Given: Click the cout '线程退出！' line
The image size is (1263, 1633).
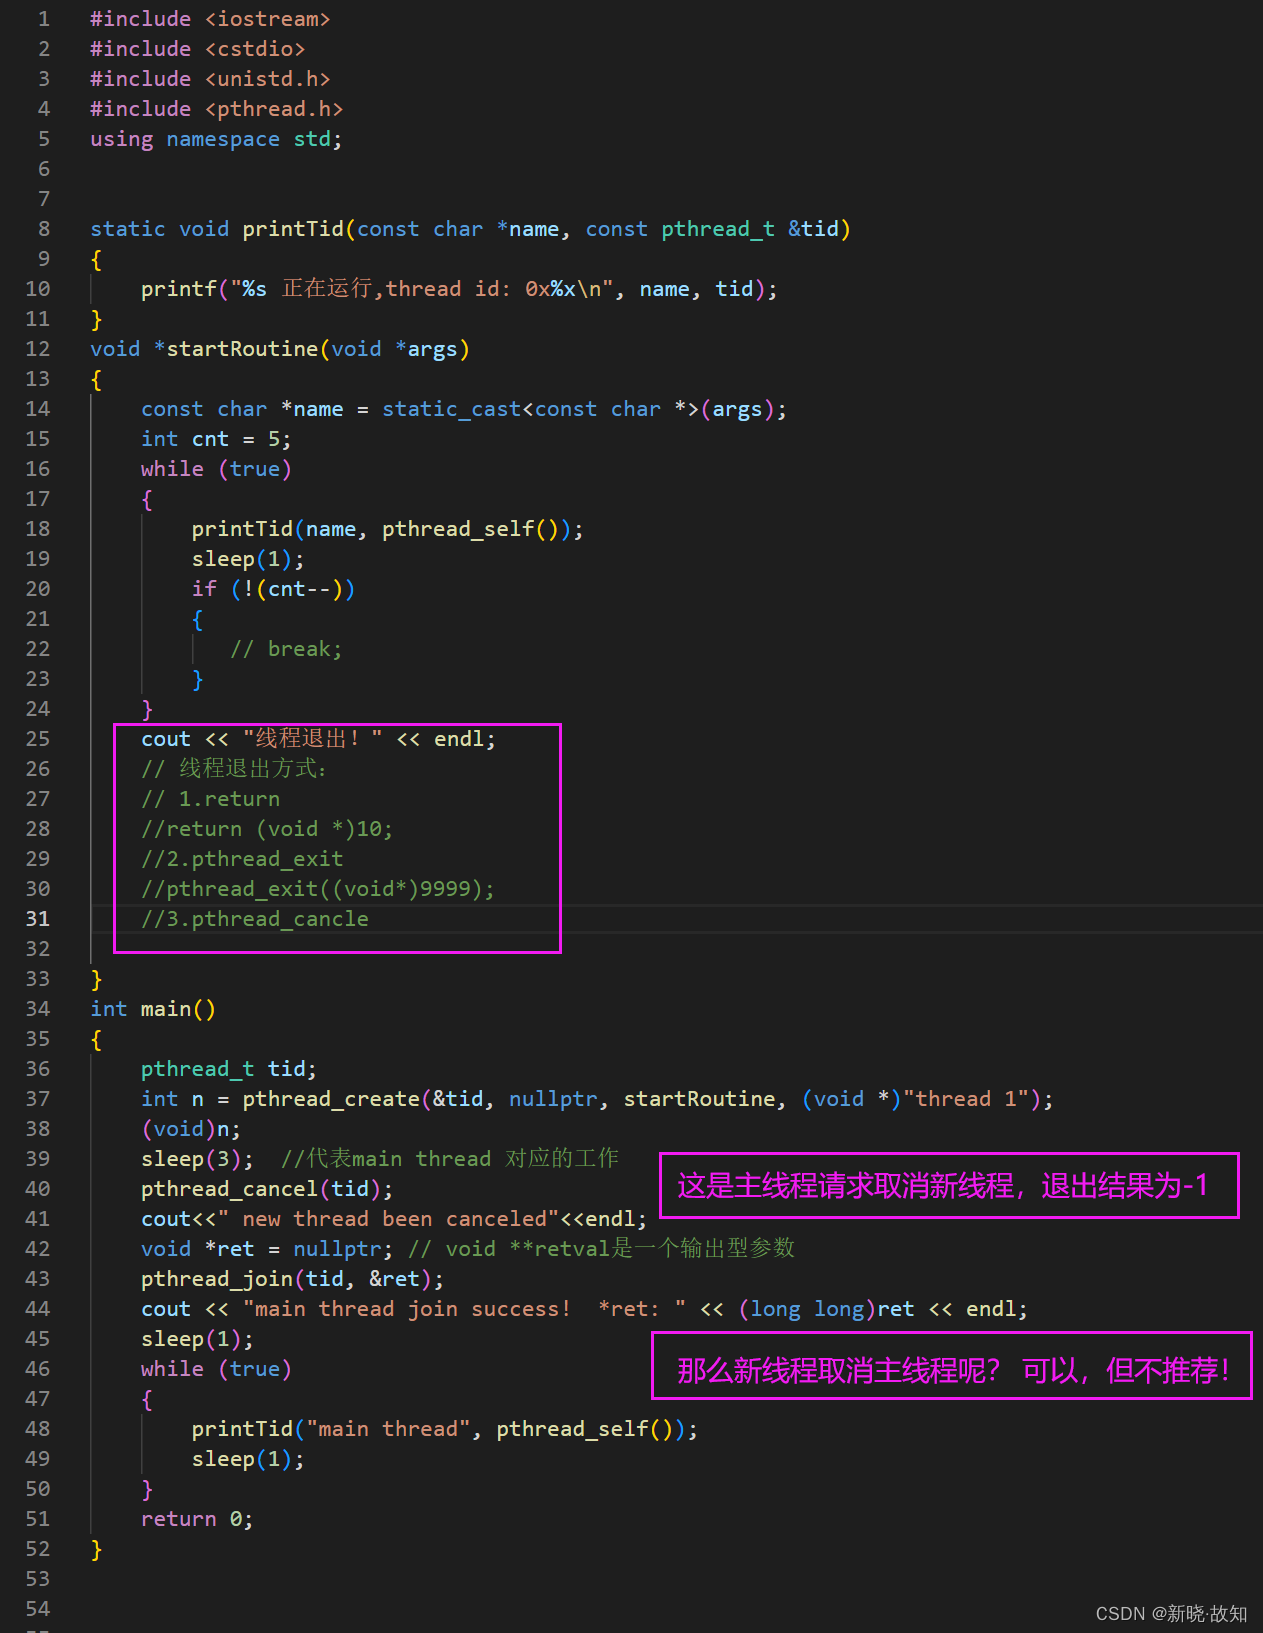Looking at the screenshot, I should click(318, 739).
